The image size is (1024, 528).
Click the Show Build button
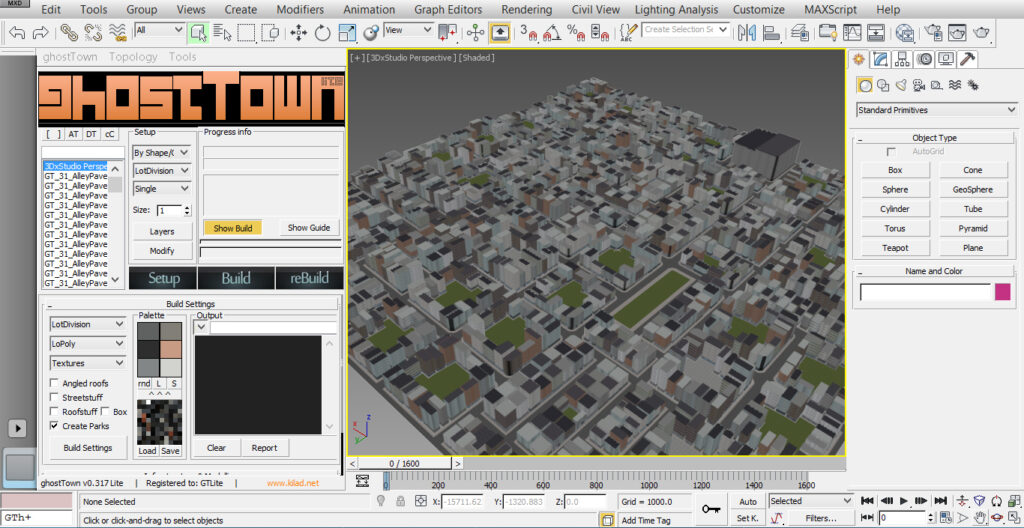point(232,228)
